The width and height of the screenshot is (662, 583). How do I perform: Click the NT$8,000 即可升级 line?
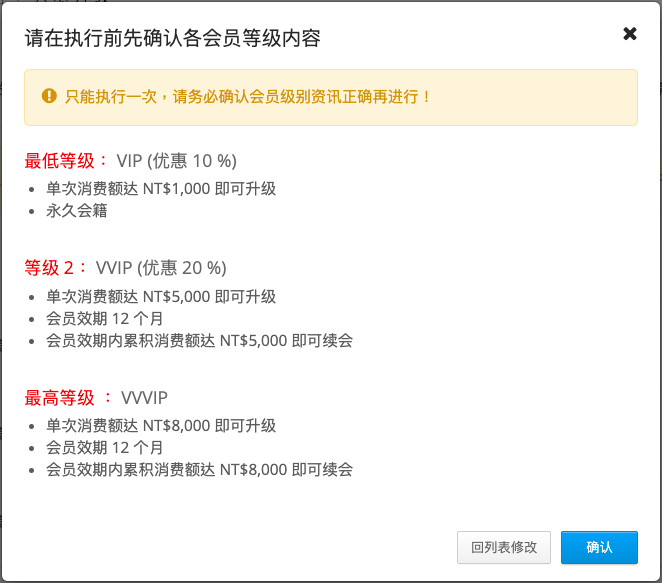pyautogui.click(x=161, y=426)
